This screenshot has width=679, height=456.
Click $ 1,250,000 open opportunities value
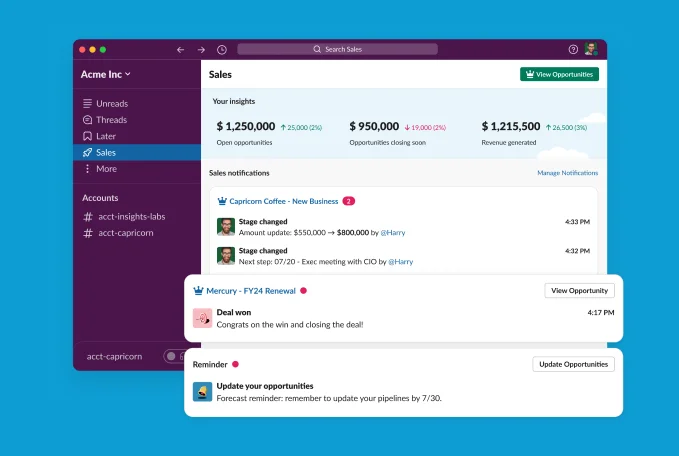click(x=246, y=126)
